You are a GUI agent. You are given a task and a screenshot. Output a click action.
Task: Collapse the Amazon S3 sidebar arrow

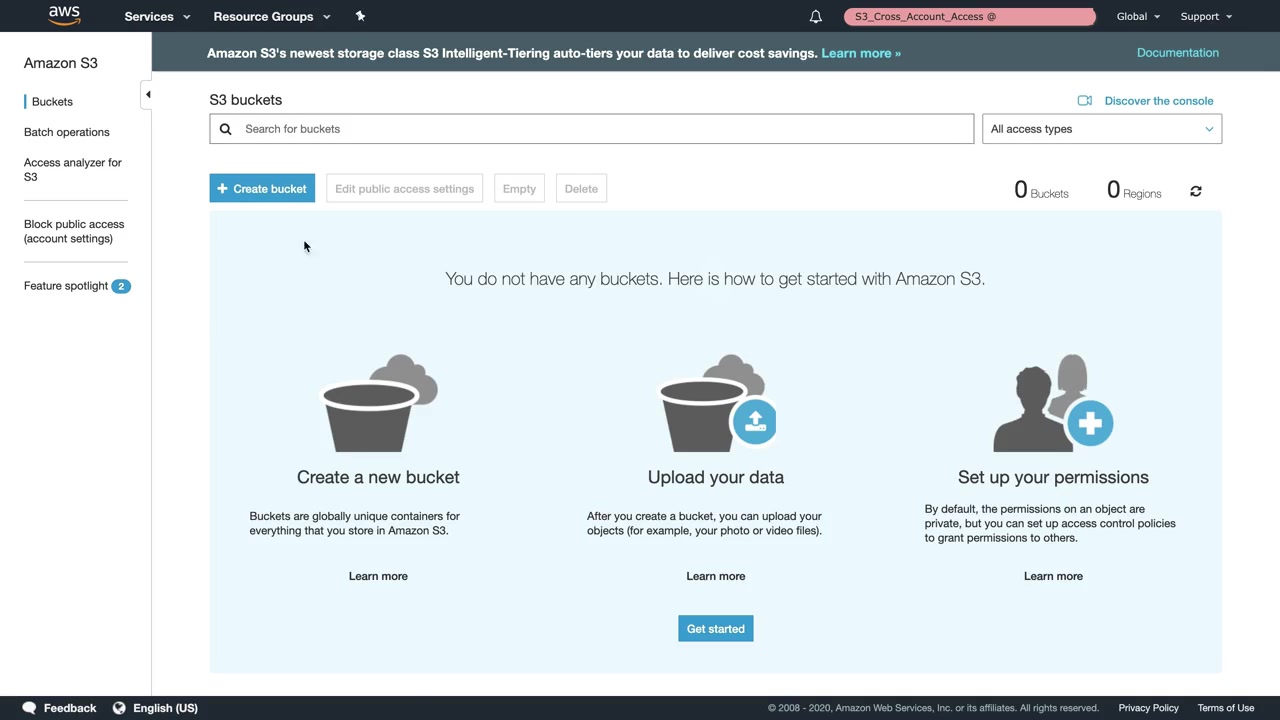click(148, 95)
